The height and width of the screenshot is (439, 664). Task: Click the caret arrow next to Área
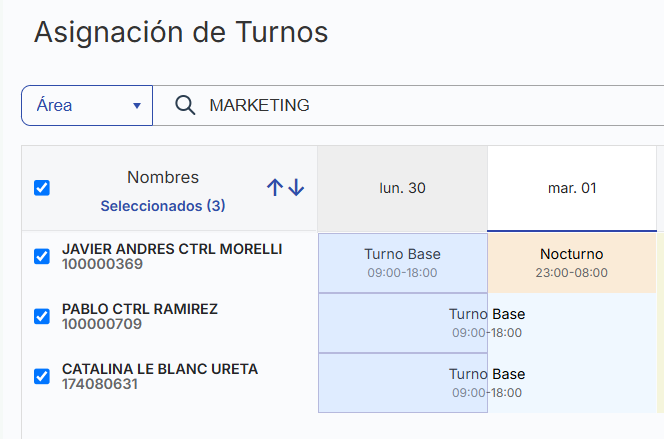[x=137, y=106]
